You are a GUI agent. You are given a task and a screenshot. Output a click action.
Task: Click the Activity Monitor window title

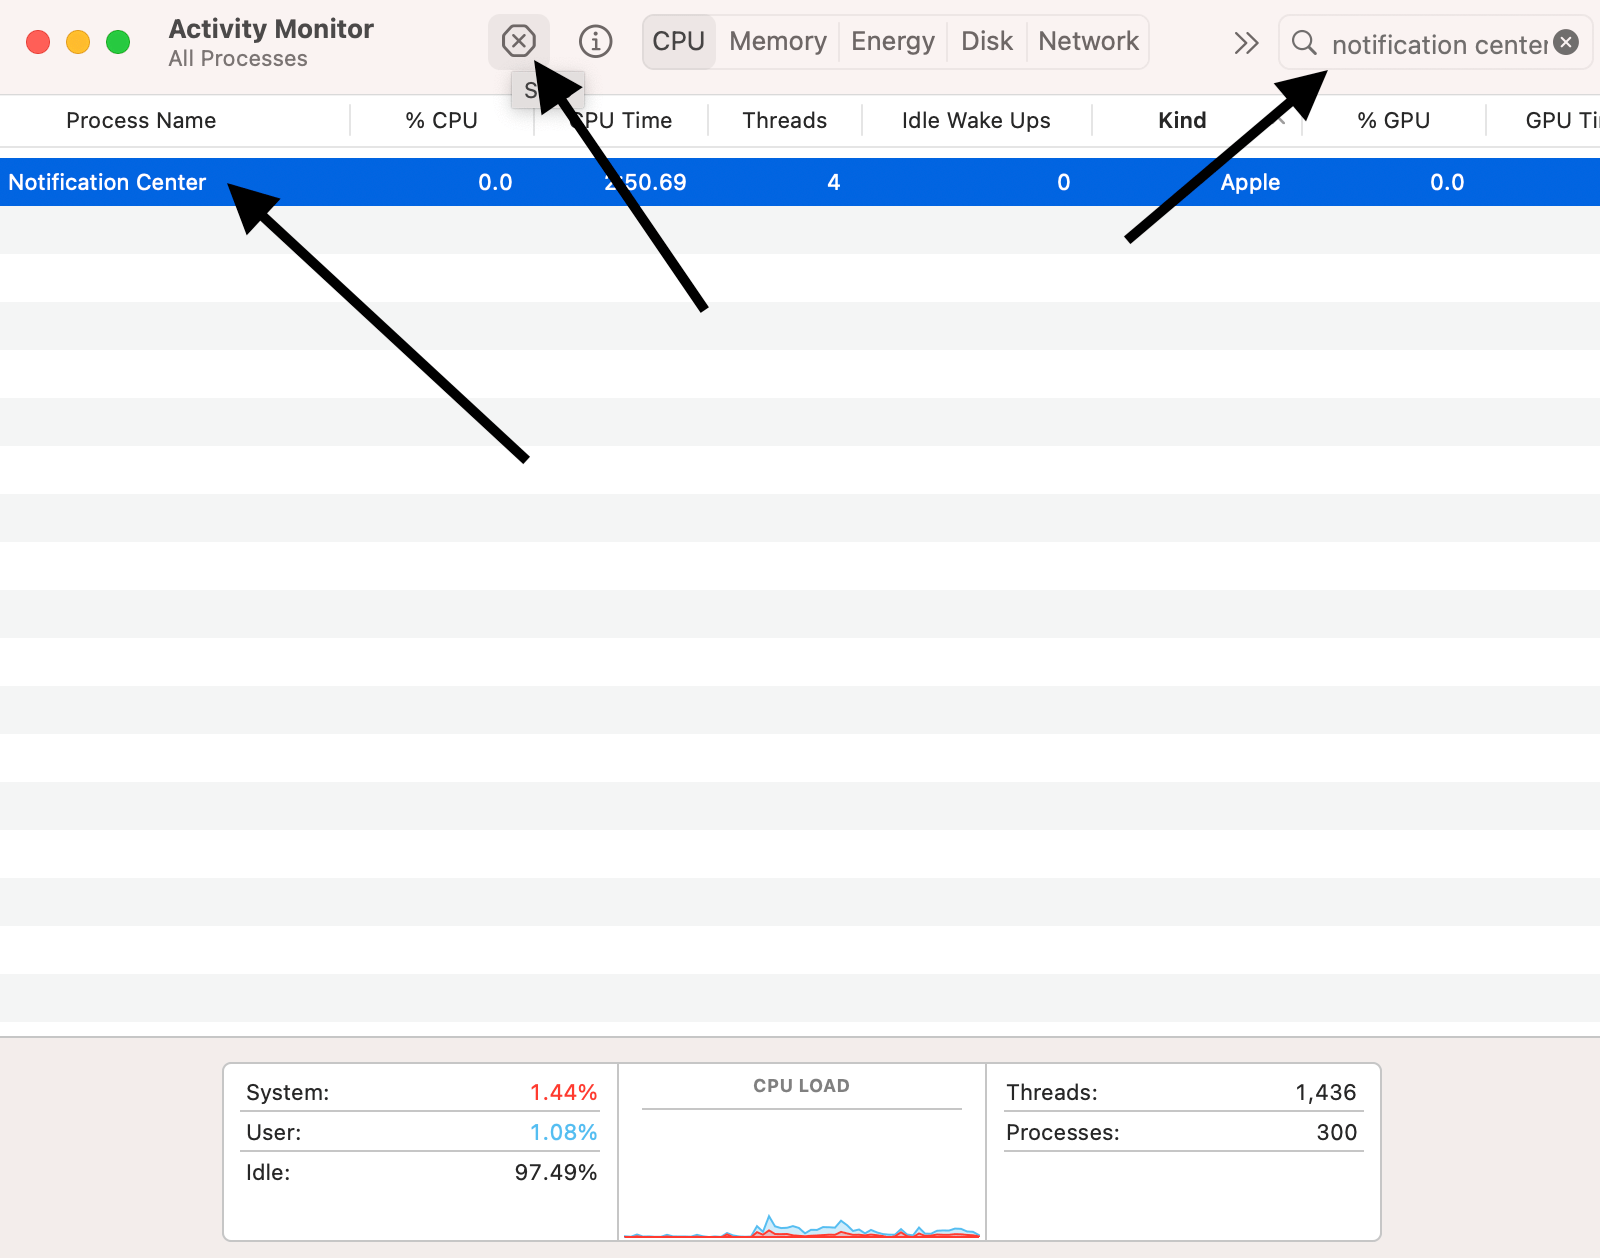pyautogui.click(x=271, y=29)
